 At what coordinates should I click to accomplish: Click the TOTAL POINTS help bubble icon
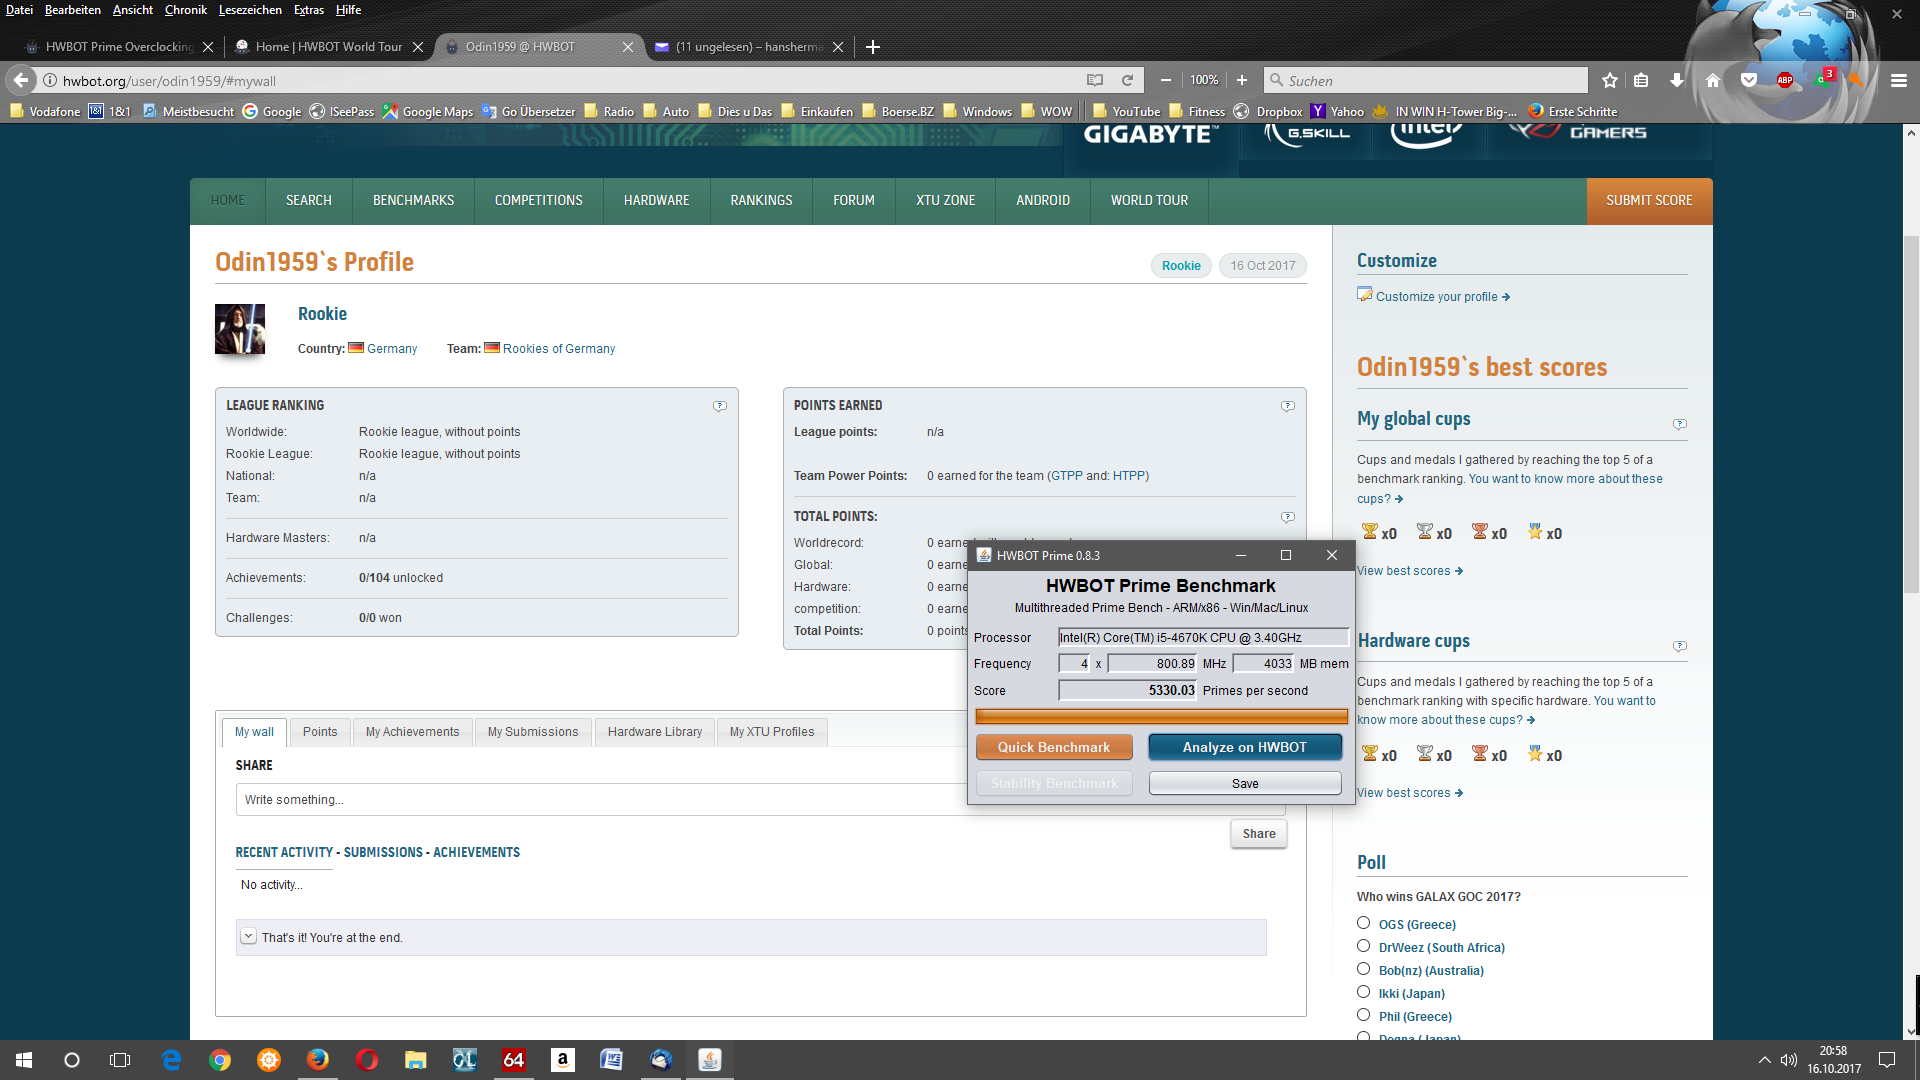pos(1288,517)
